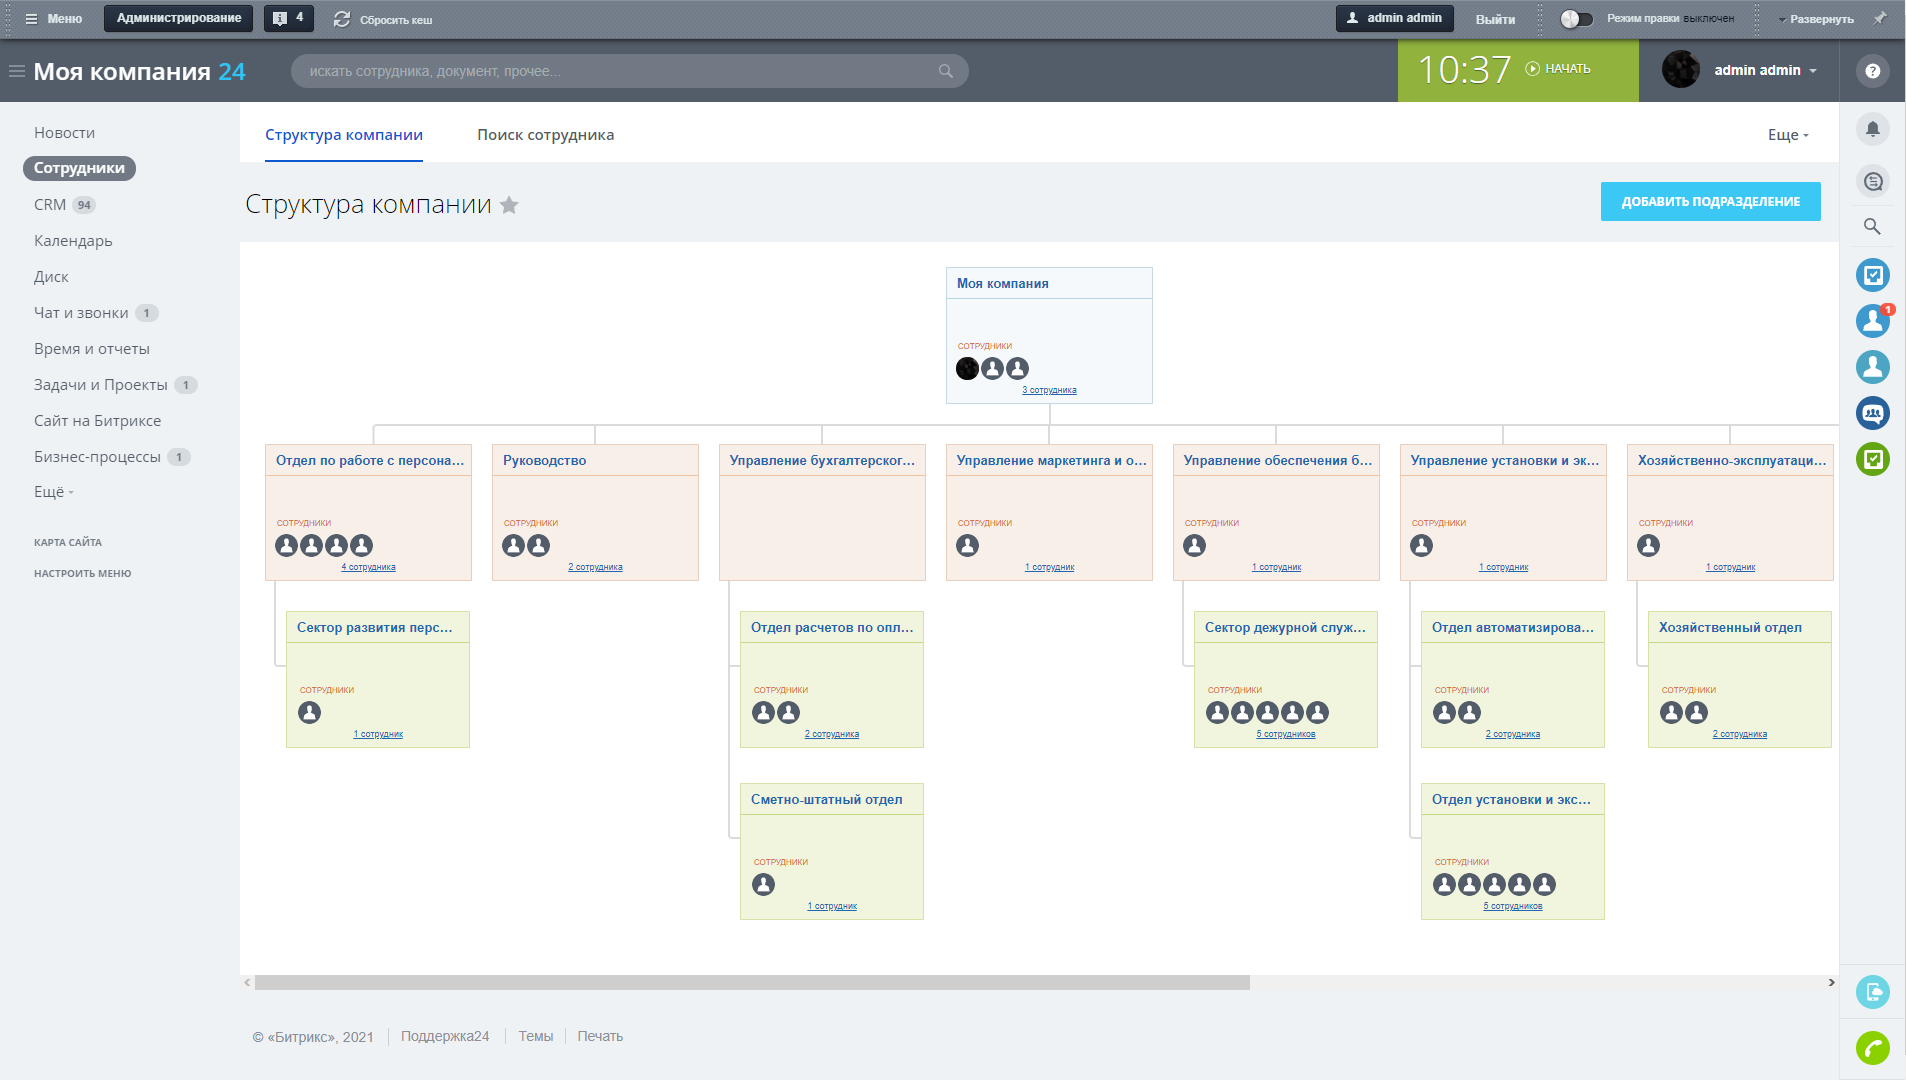Expand the Еще dropdown in tabs
This screenshot has height=1080, width=1906.
coord(1788,135)
